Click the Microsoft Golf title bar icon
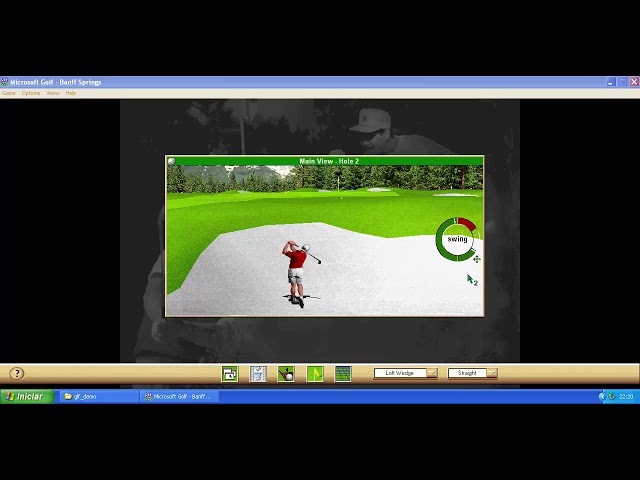640x480 pixels. 5,82
